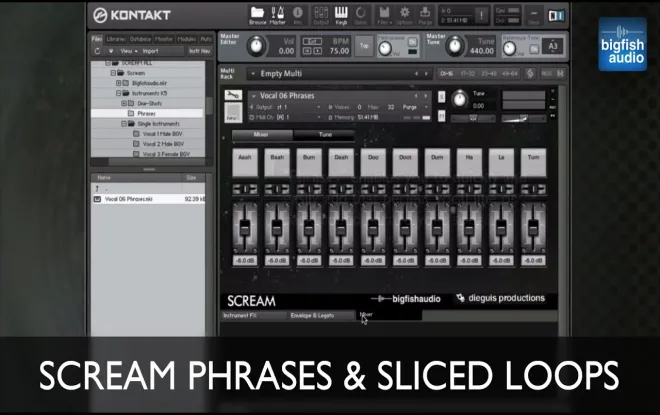Viewport: 660px width, 415px height.
Task: Open the Options gear icon
Action: 404,15
